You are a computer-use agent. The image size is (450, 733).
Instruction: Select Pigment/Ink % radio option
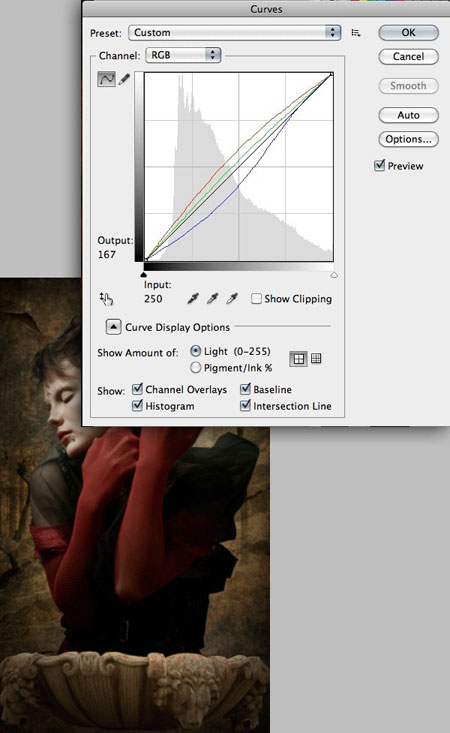click(x=196, y=368)
